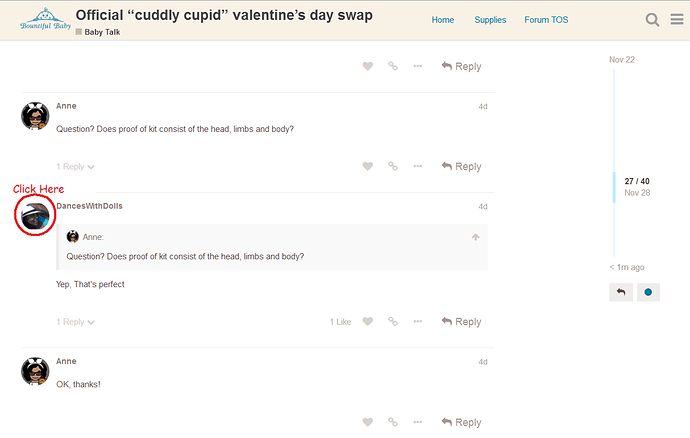Reply to Anne's 'OK, thanks!' post
The height and width of the screenshot is (438, 690).
(461, 422)
